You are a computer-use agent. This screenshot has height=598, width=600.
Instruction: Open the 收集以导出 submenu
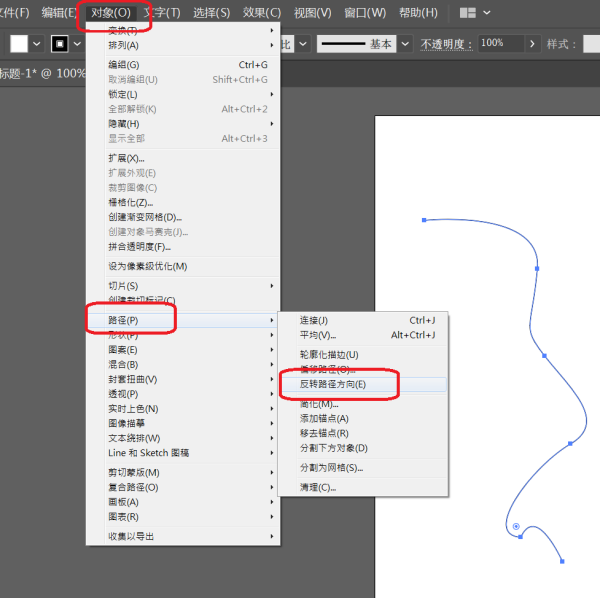tap(183, 536)
